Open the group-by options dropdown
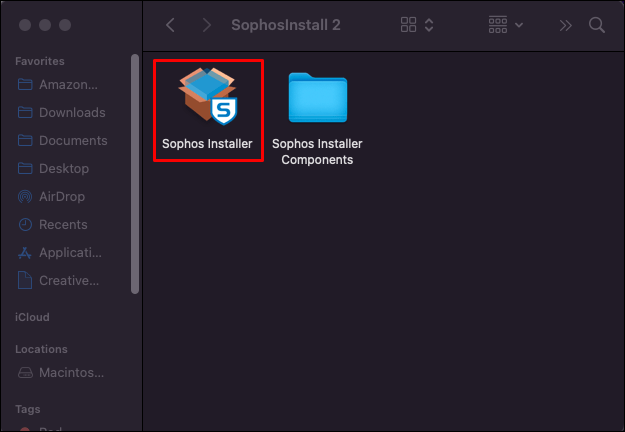Screen dimensions: 625x432 (506, 25)
